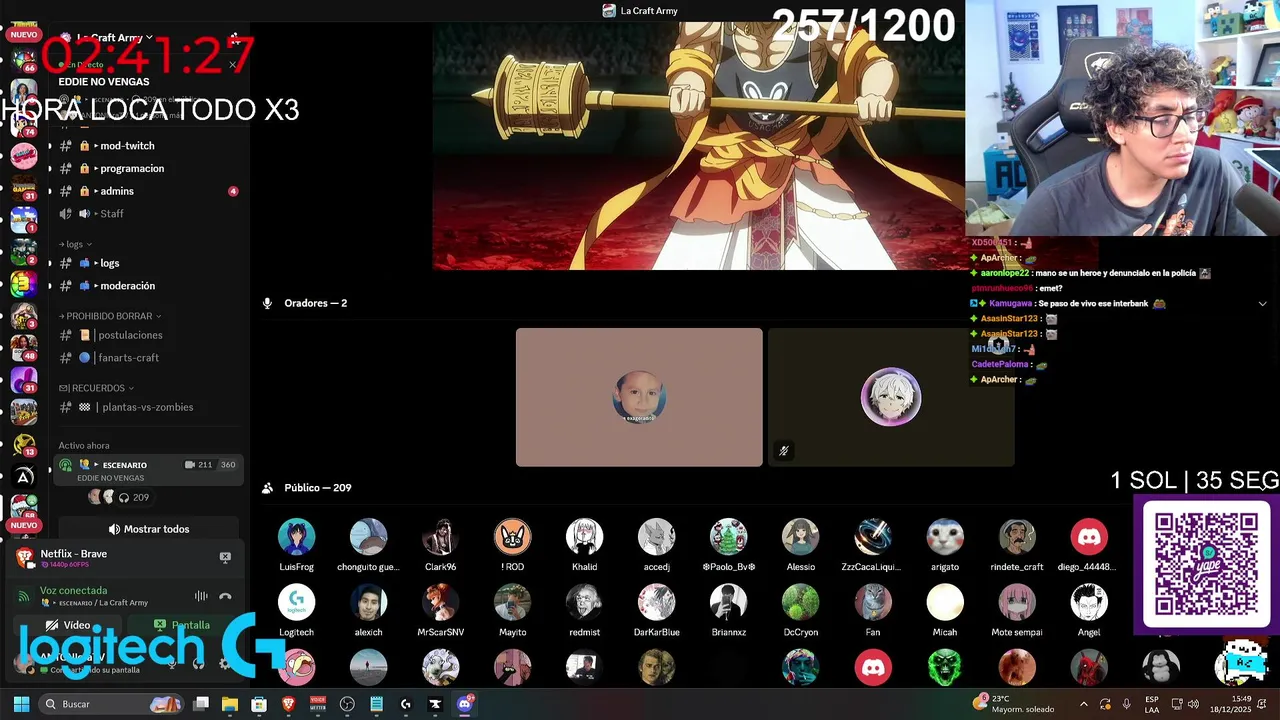Select LuisFrog's avatar in the audience
The image size is (1280, 720).
click(296, 537)
